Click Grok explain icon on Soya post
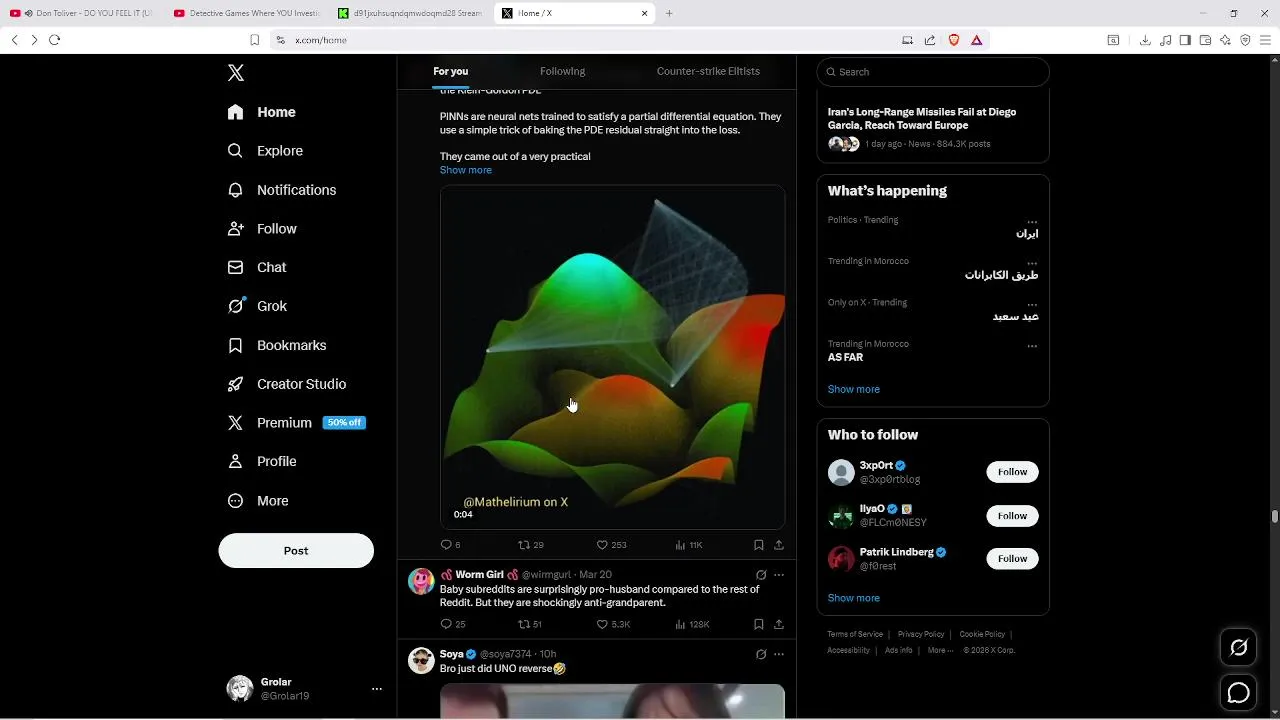The image size is (1280, 720). click(761, 654)
